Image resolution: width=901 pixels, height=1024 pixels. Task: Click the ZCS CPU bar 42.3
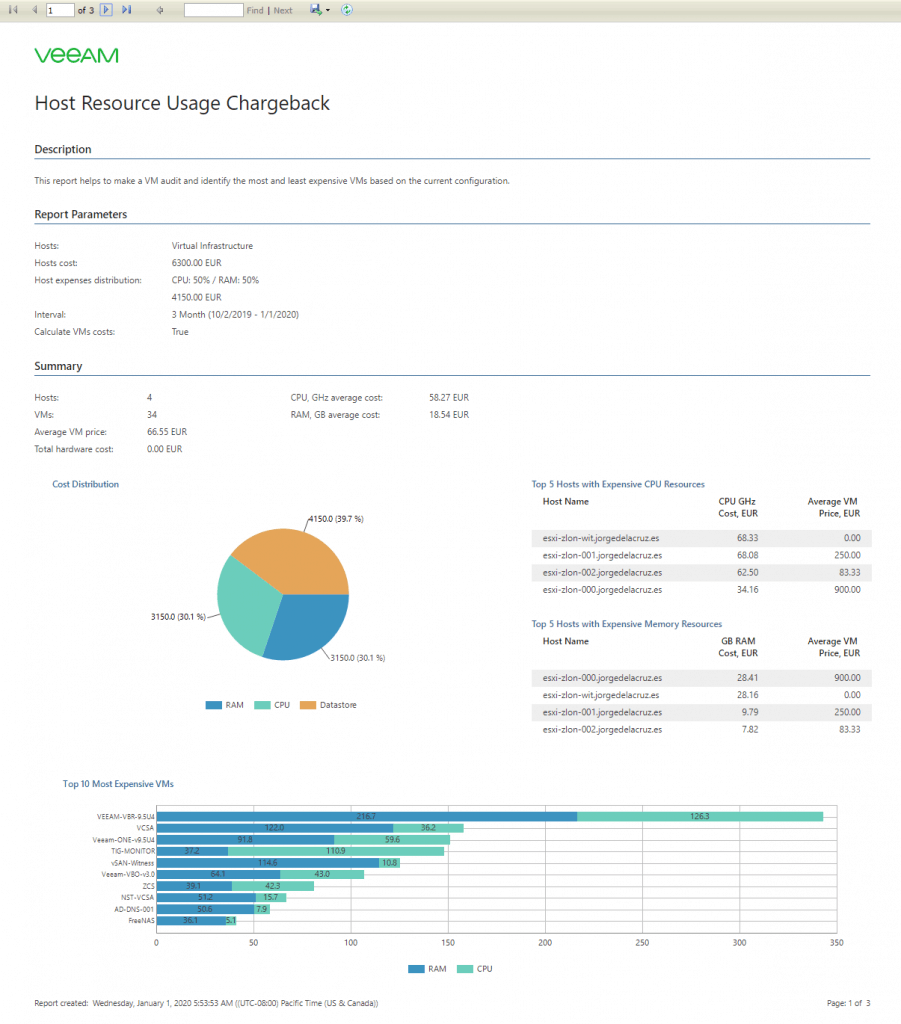point(273,886)
